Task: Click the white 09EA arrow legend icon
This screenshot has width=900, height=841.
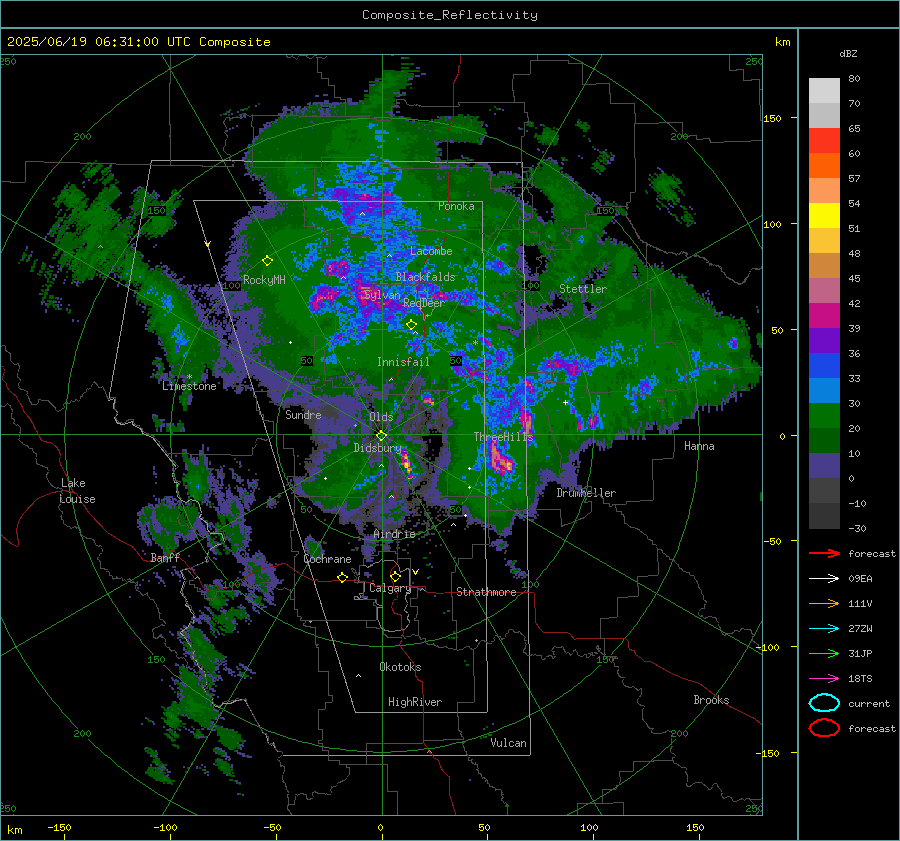Action: click(824, 579)
